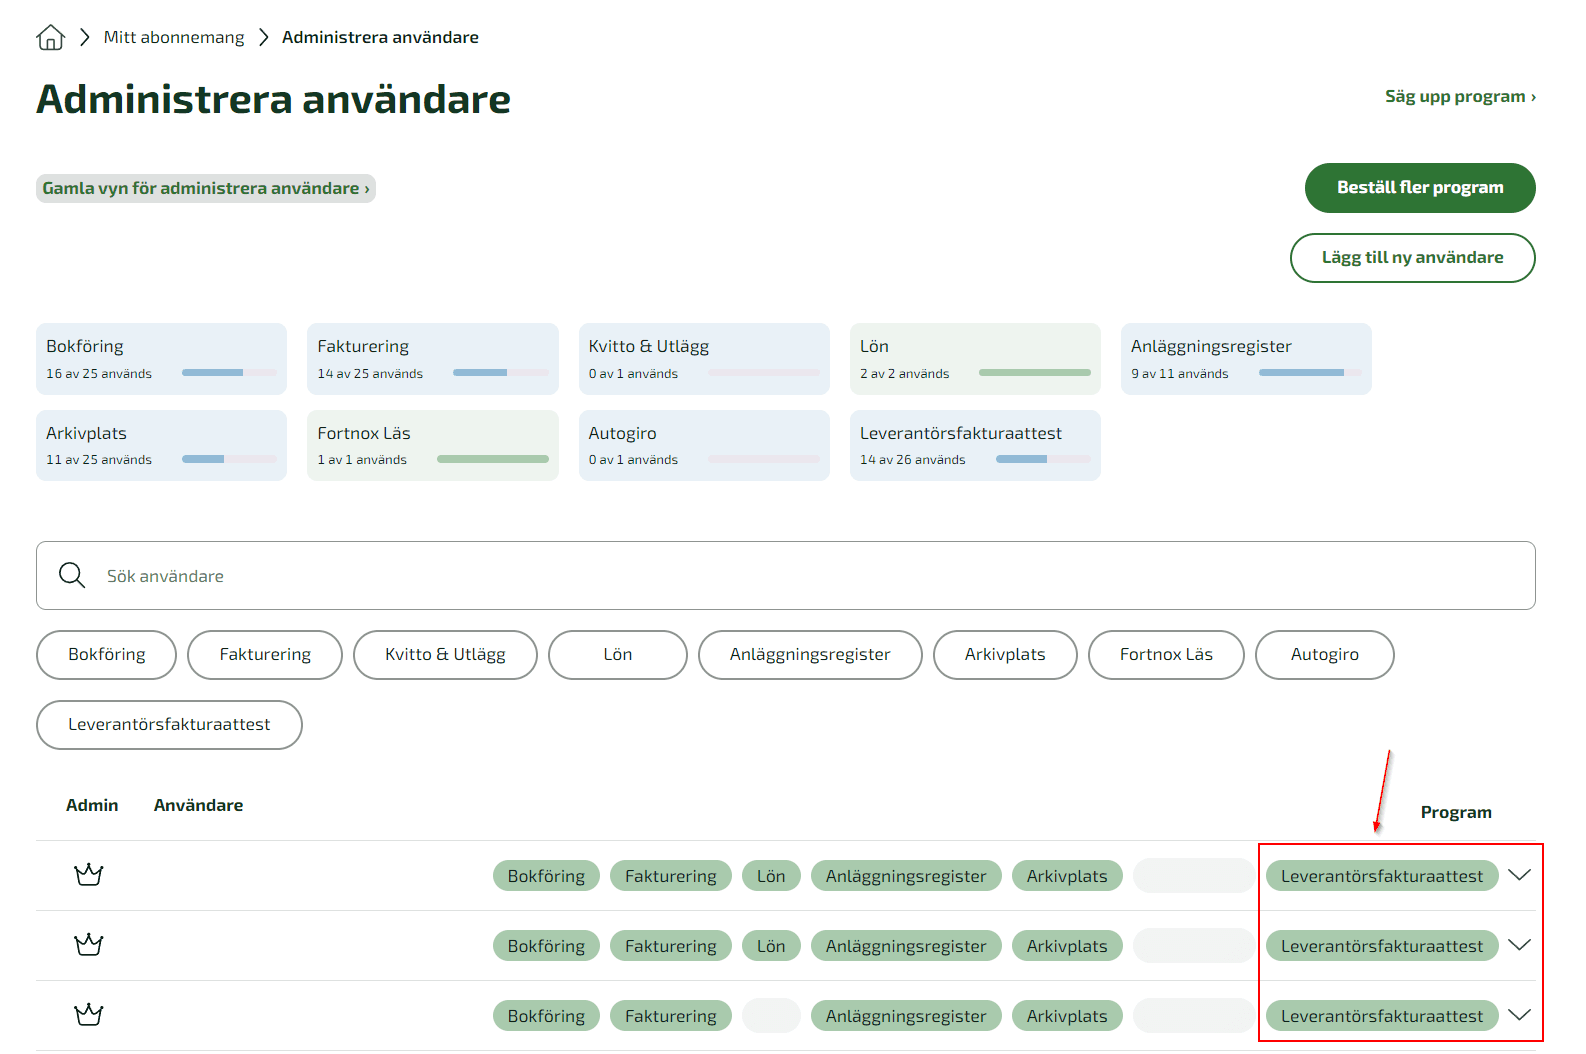Click the Användare column header
This screenshot has width=1586, height=1054.
198,805
